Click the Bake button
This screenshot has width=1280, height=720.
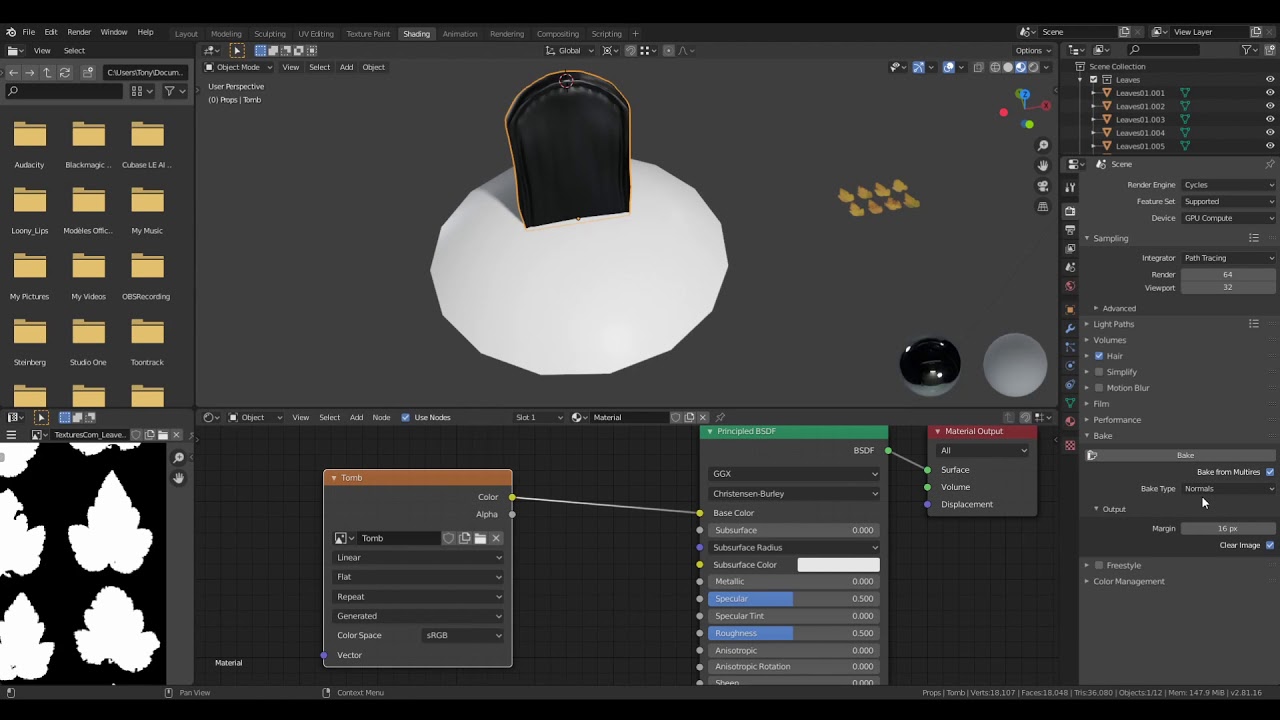pyautogui.click(x=1185, y=456)
